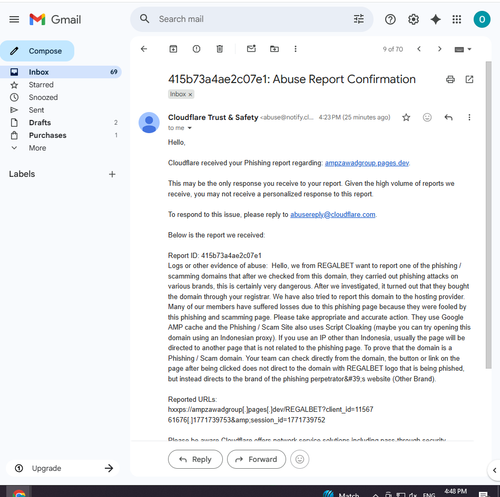Click the '9 of 70' counter

(x=393, y=49)
